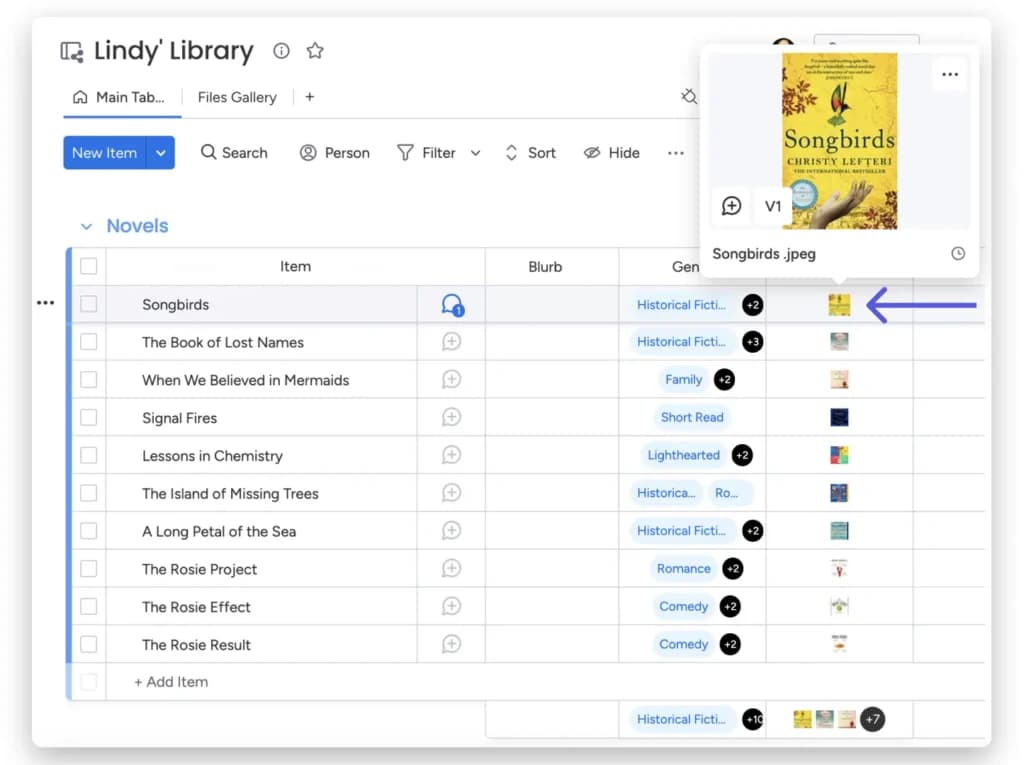Open Search in the board toolbar
Image resolution: width=1024 pixels, height=765 pixels.
tap(234, 153)
